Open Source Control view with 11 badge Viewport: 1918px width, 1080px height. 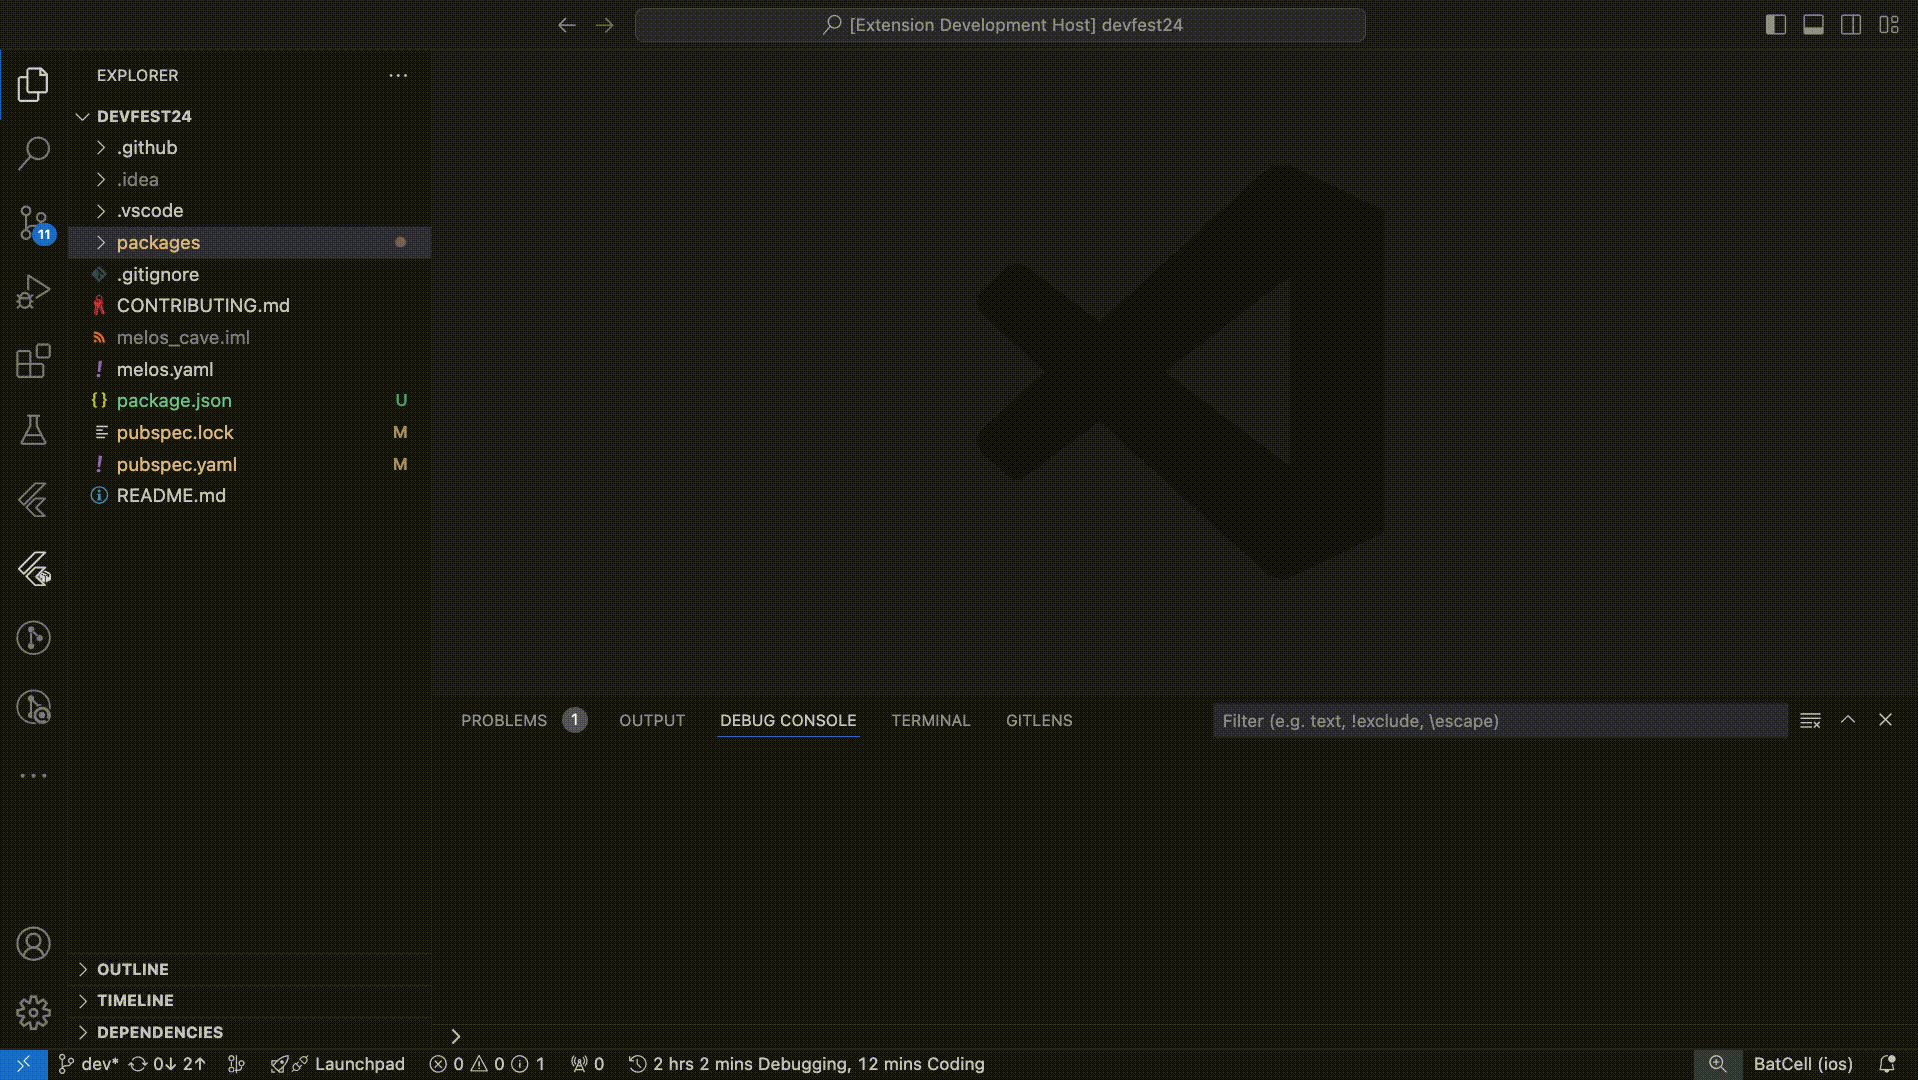coord(33,223)
